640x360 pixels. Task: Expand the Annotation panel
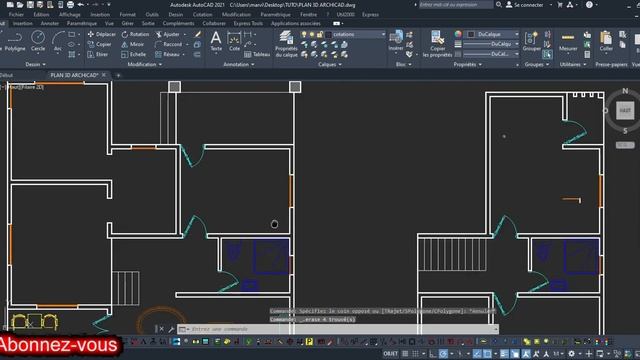click(239, 64)
